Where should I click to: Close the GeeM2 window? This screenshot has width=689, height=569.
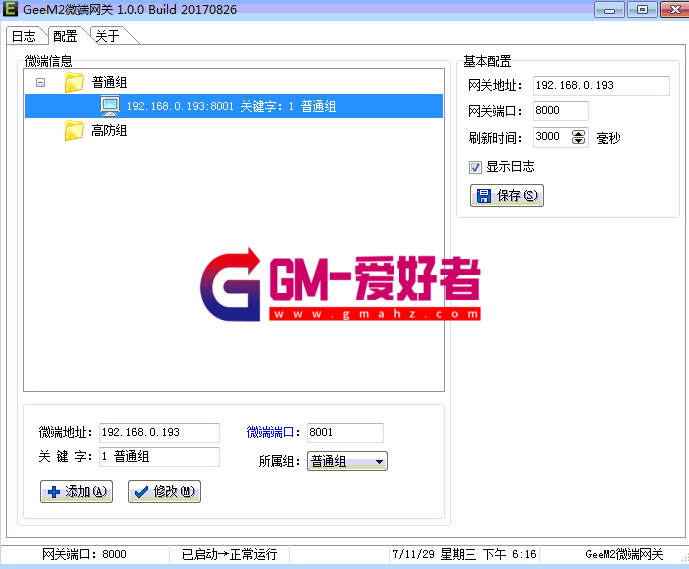pos(674,10)
